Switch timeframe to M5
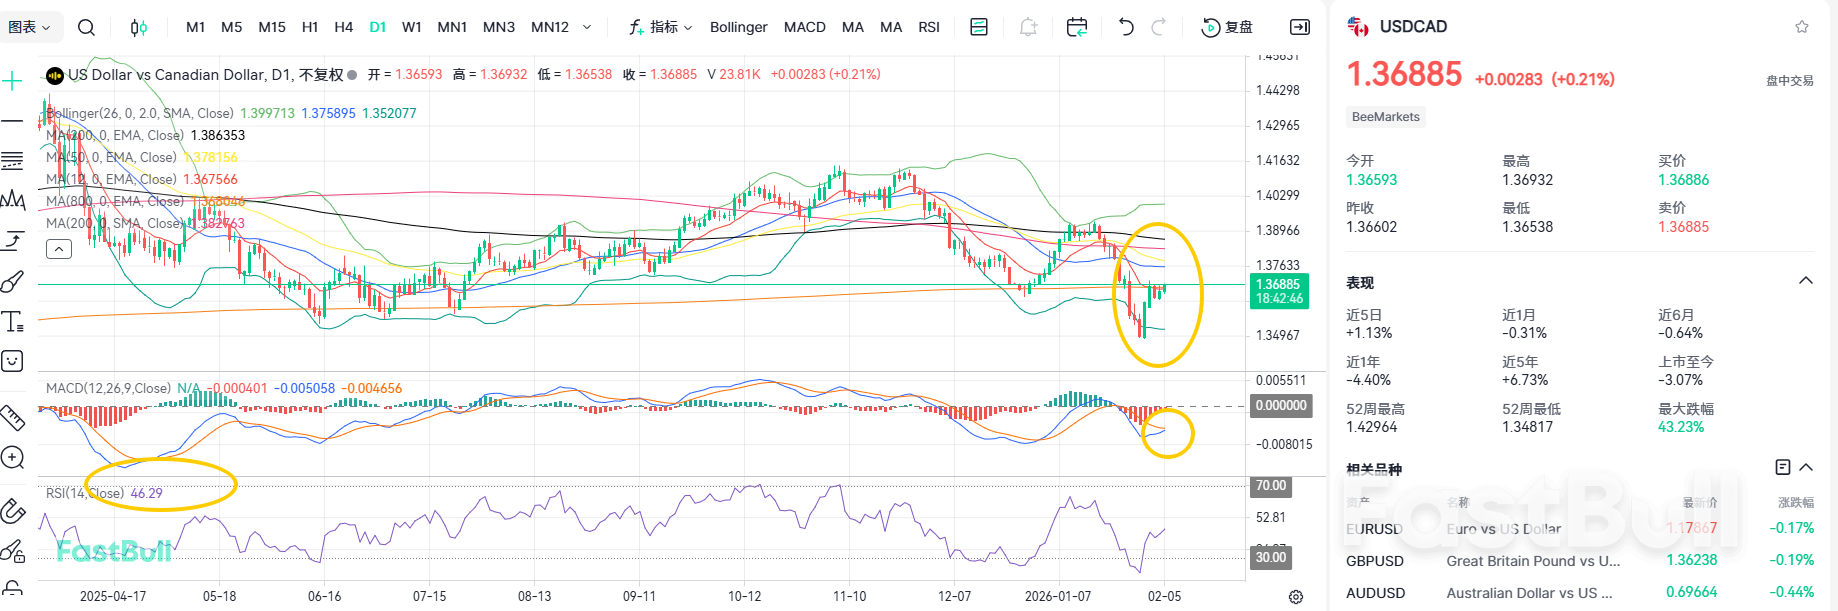 point(232,27)
